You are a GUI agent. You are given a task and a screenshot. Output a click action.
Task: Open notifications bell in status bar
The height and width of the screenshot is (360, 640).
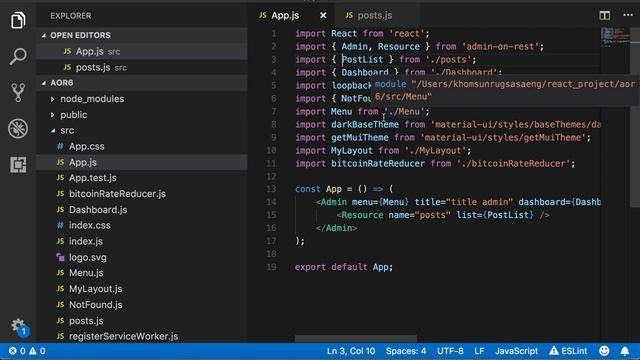[624, 351]
